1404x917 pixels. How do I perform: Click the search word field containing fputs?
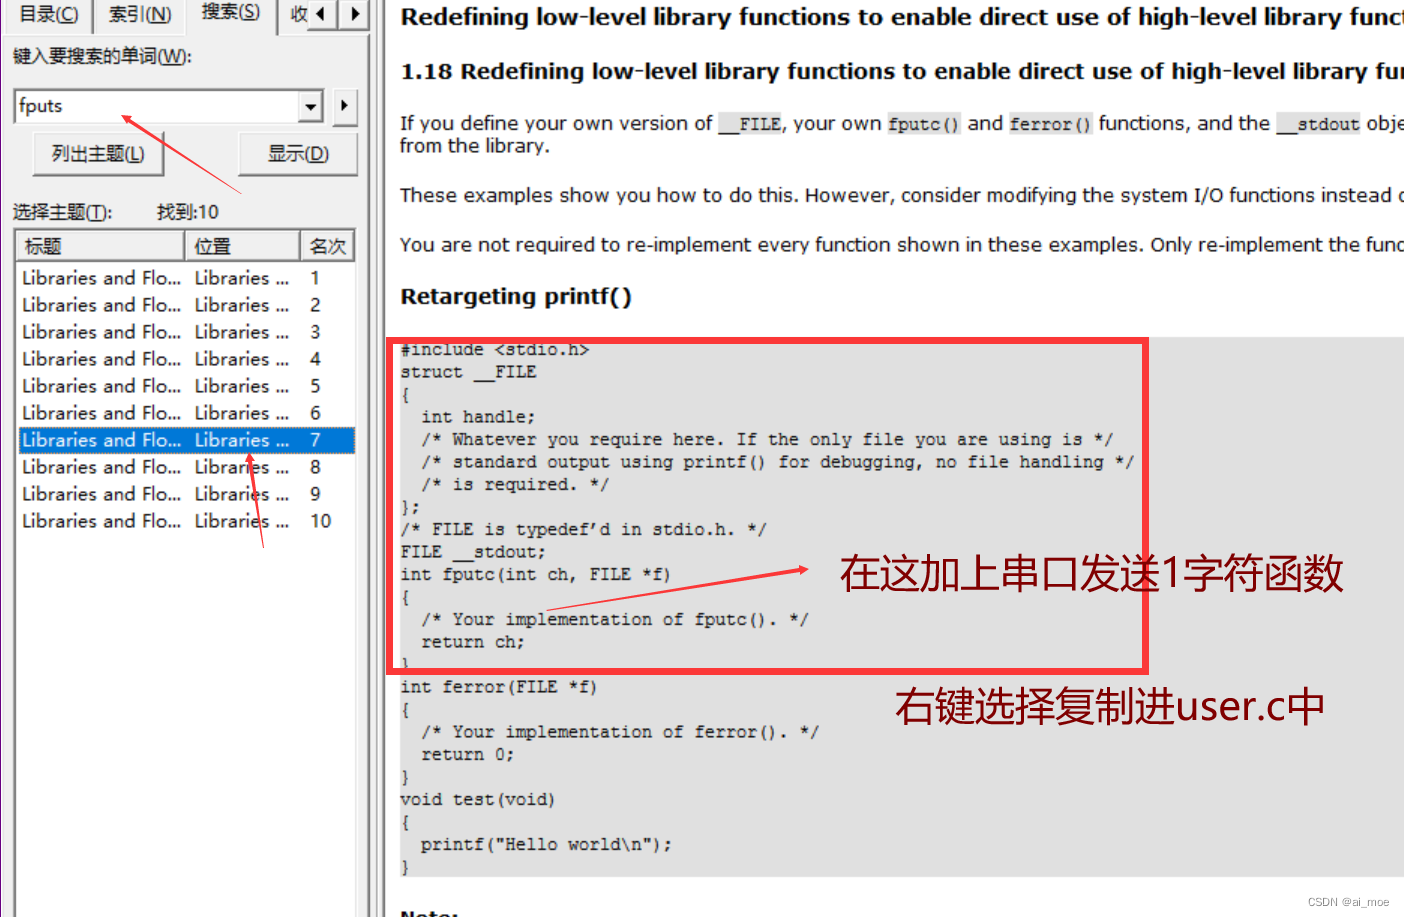pos(157,106)
